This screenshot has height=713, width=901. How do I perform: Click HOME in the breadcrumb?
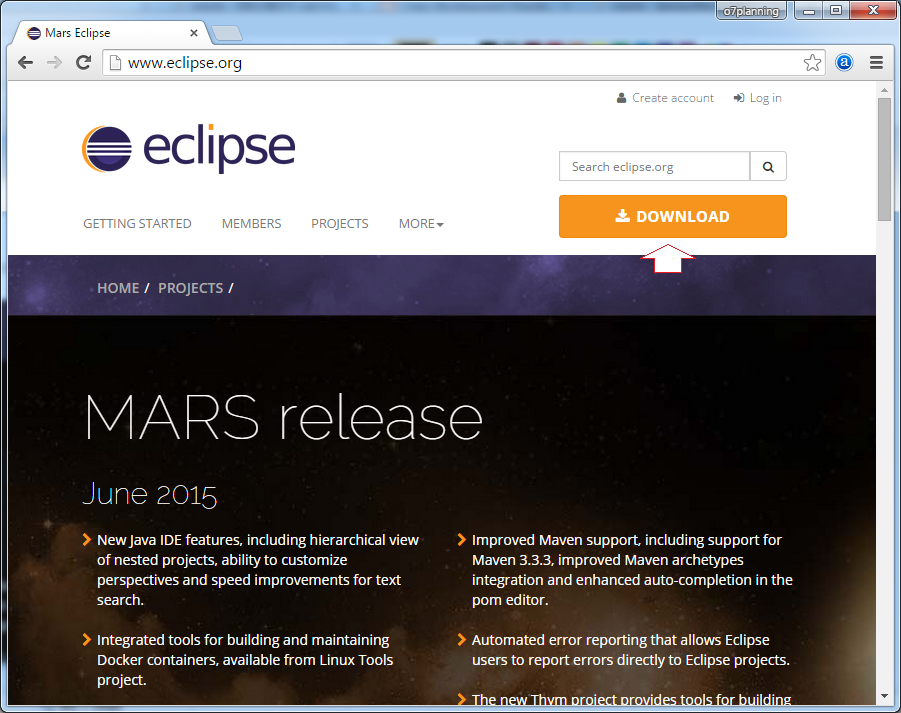[118, 288]
